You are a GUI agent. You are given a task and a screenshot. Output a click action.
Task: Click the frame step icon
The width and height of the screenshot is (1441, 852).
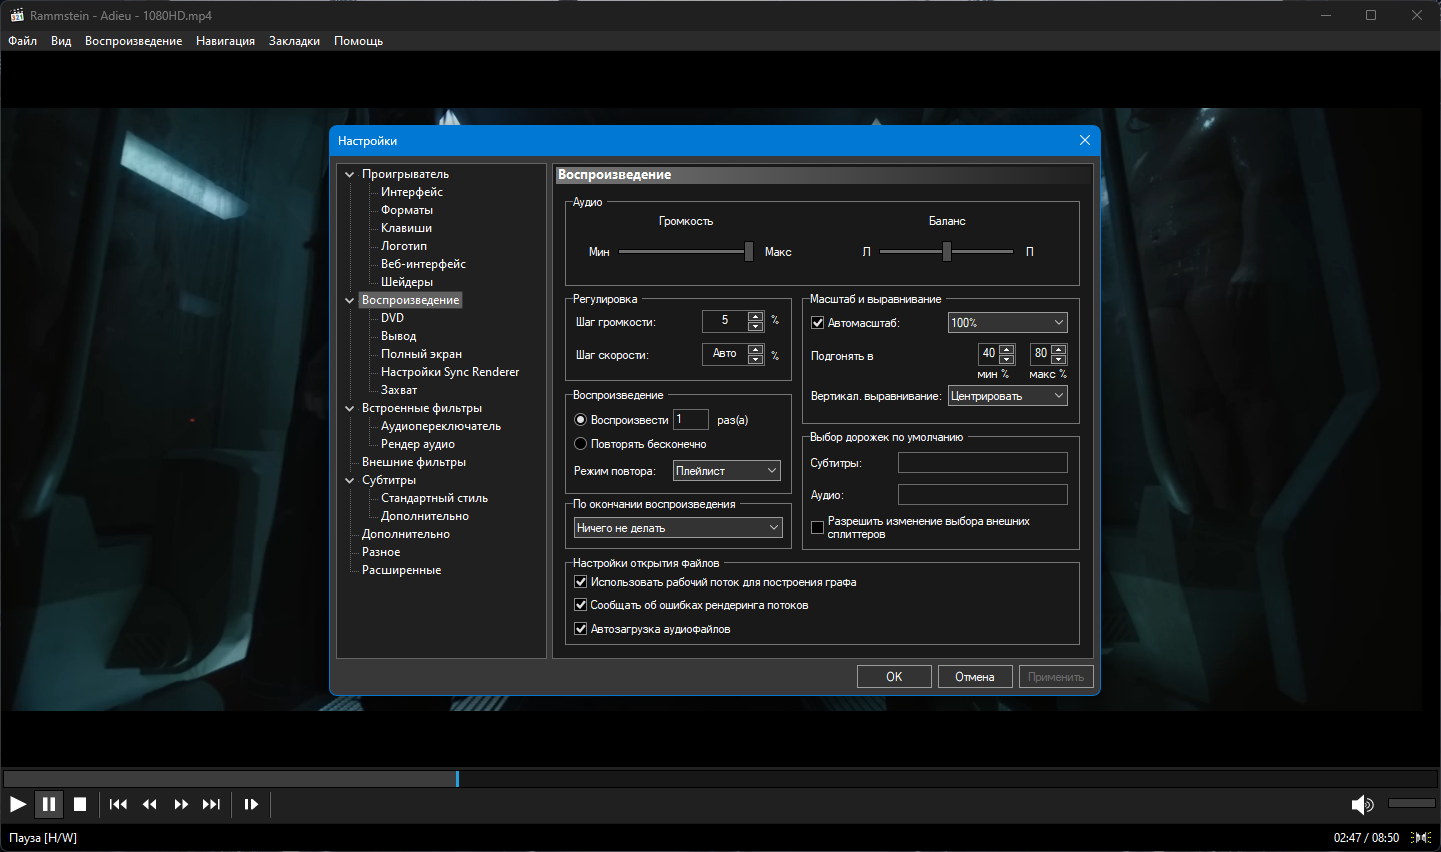[251, 804]
